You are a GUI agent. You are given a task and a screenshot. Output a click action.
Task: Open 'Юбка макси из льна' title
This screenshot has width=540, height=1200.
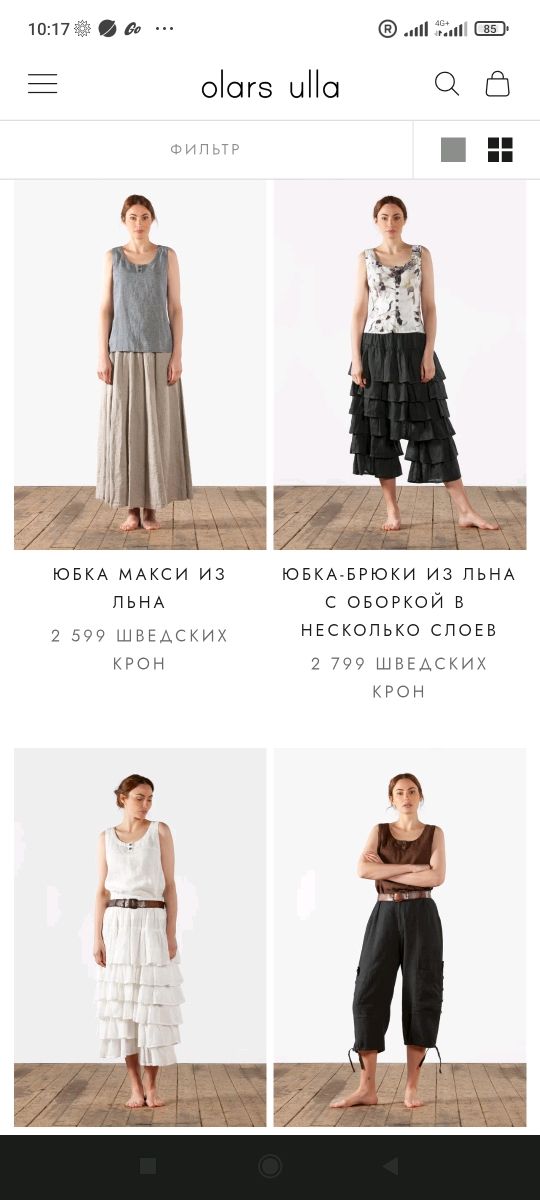140,588
